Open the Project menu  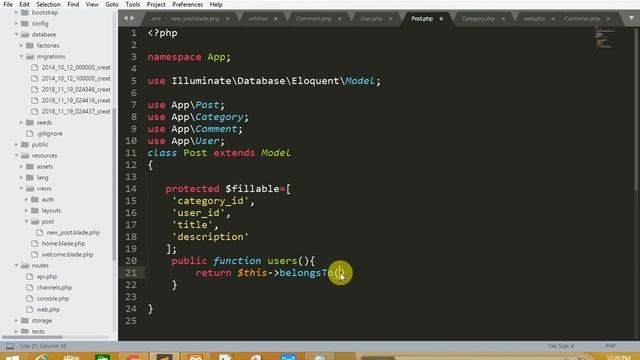(x=156, y=4)
